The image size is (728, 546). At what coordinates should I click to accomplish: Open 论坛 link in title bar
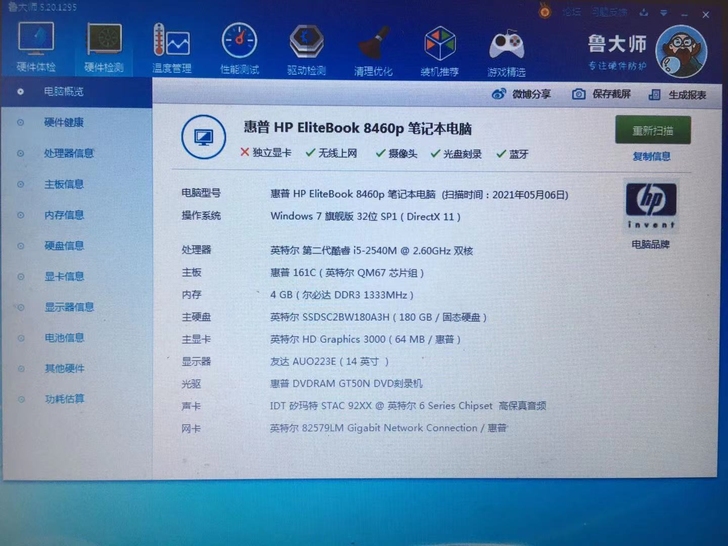[x=572, y=12]
